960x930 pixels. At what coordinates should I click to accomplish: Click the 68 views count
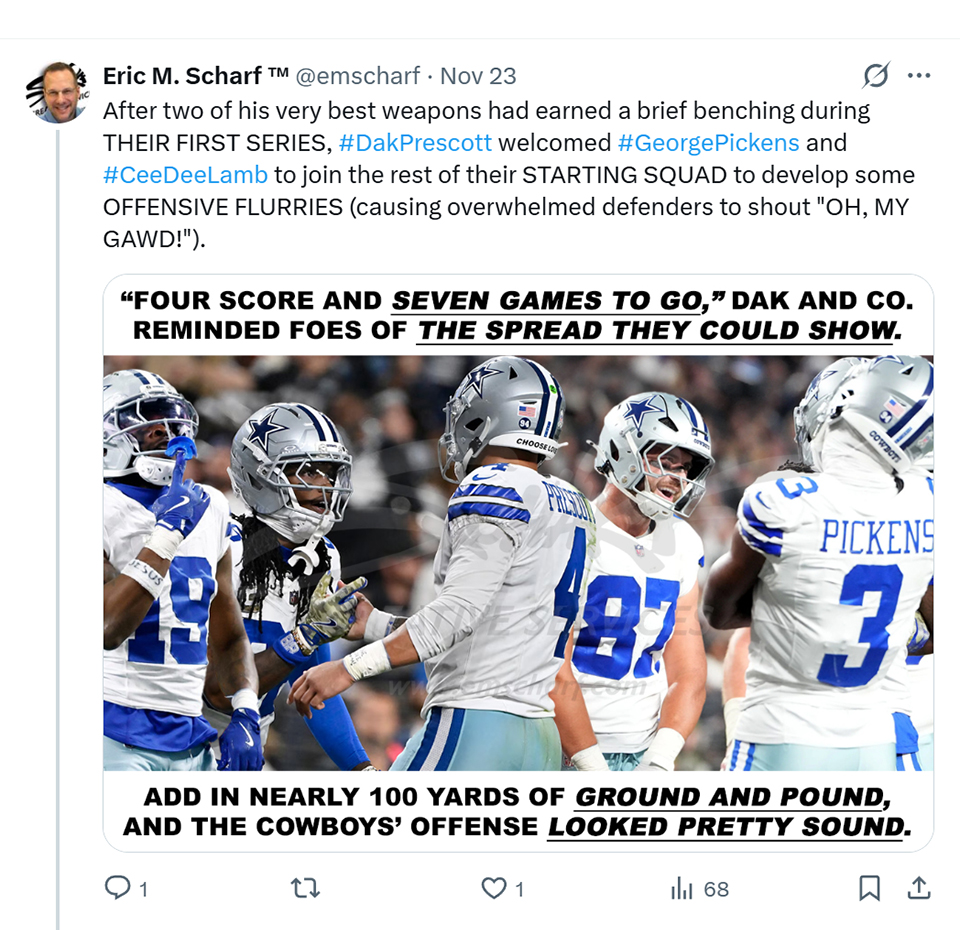point(716,888)
